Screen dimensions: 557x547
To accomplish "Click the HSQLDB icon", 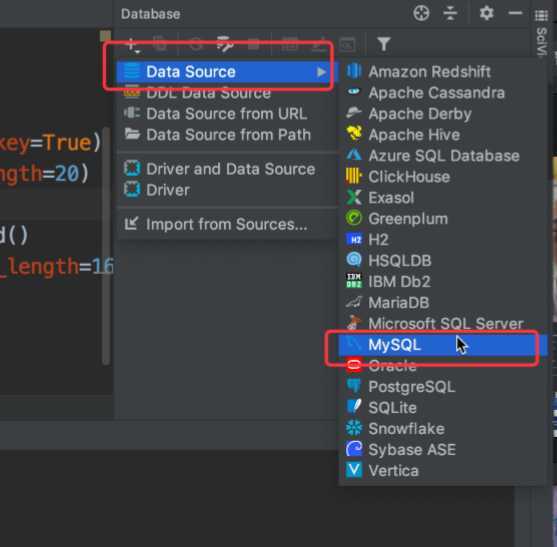I will click(x=354, y=260).
